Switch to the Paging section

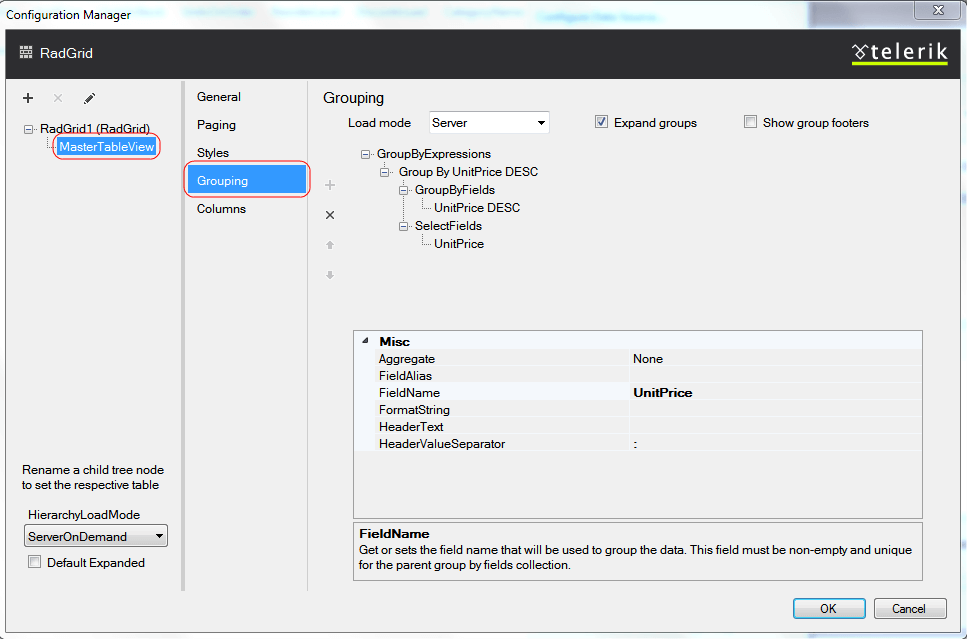pyautogui.click(x=217, y=125)
